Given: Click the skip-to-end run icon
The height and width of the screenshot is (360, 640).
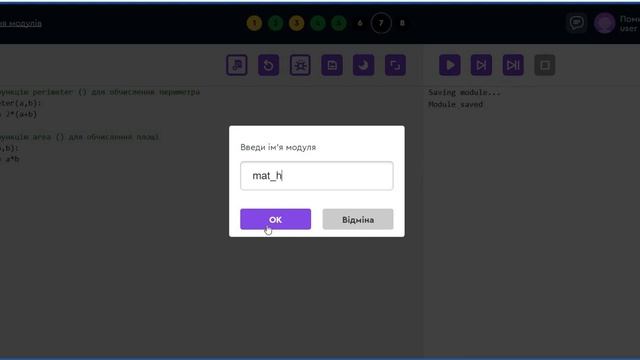Looking at the screenshot, I should (513, 65).
